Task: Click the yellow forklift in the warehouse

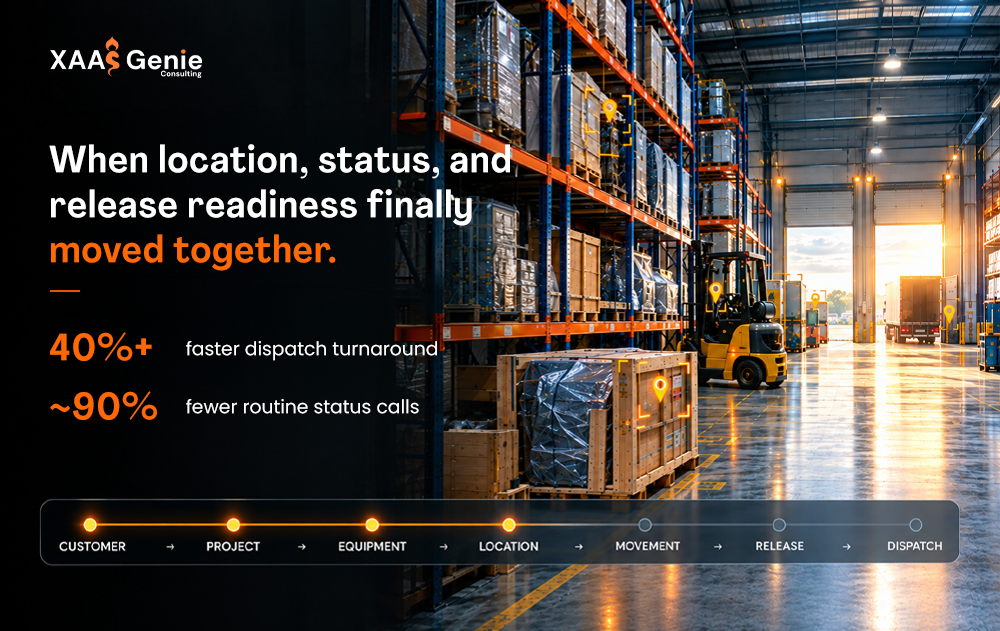Action: (x=740, y=319)
